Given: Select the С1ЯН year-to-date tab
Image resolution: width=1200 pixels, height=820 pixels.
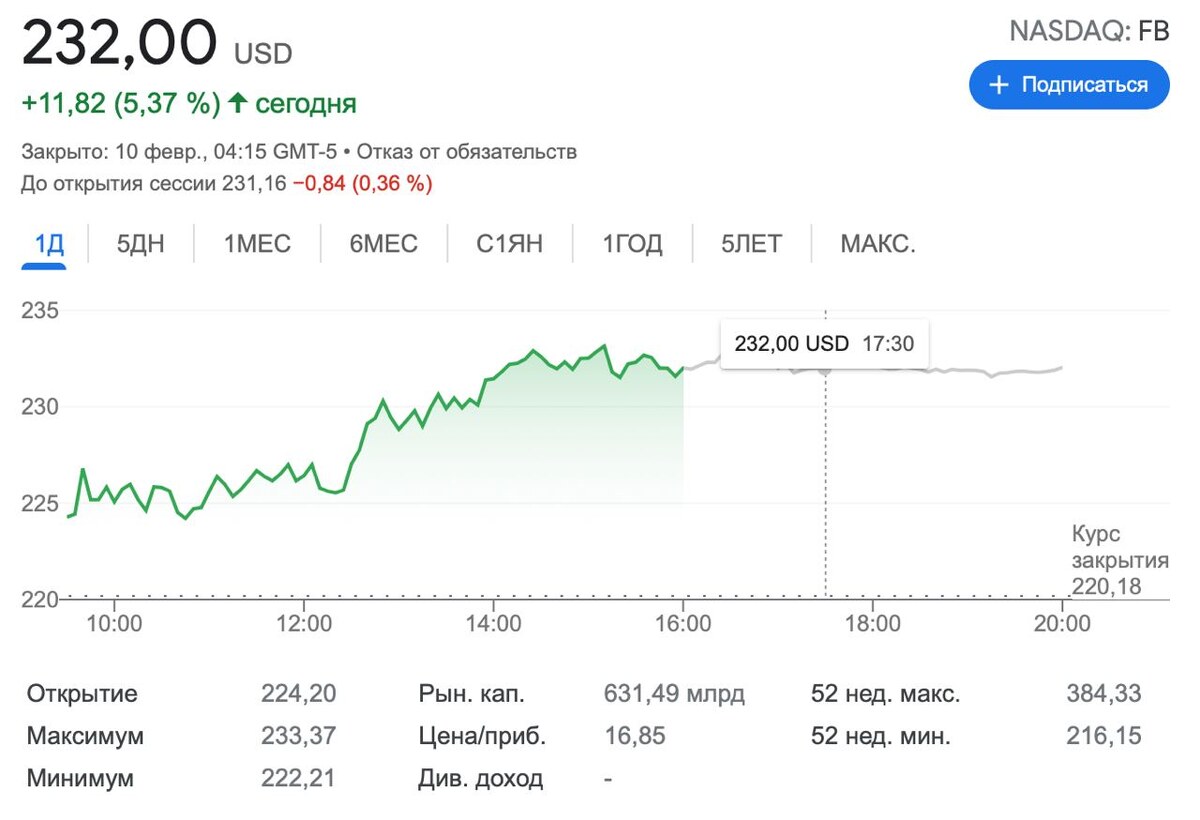Looking at the screenshot, I should (x=509, y=243).
